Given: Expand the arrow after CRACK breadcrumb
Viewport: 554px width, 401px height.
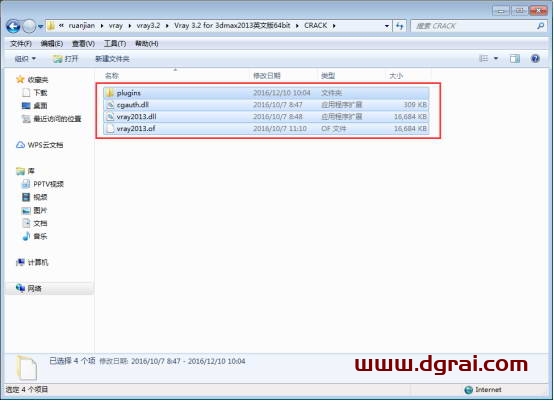Looking at the screenshot, I should (x=334, y=26).
